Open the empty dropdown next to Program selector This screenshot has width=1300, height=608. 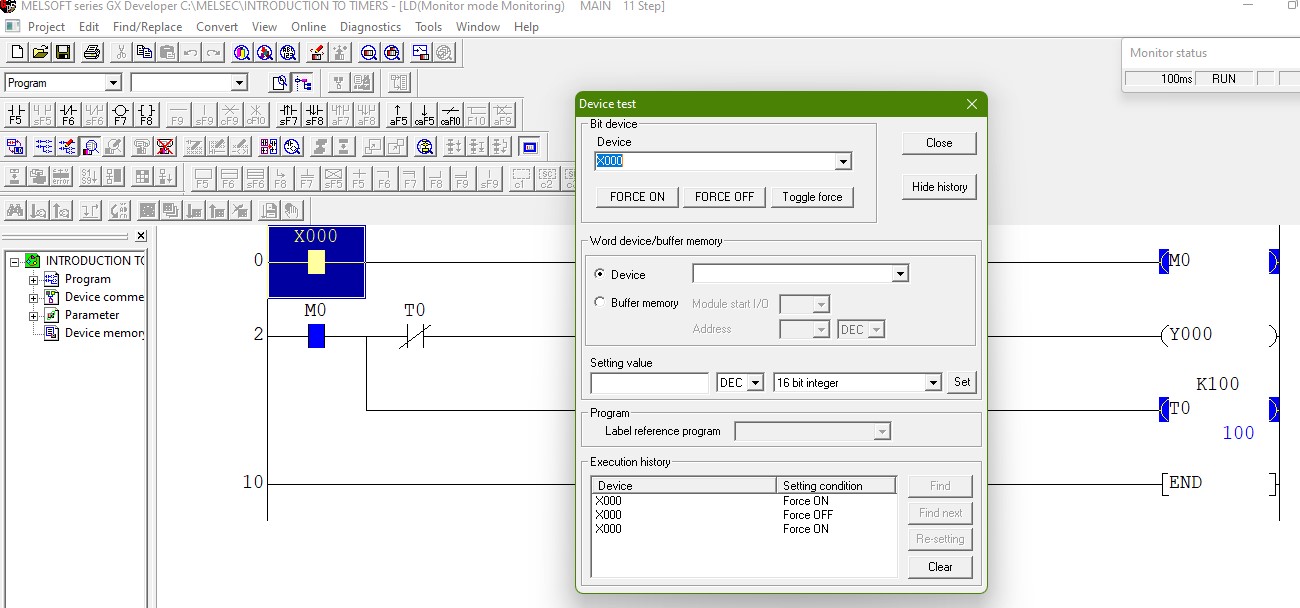239,83
